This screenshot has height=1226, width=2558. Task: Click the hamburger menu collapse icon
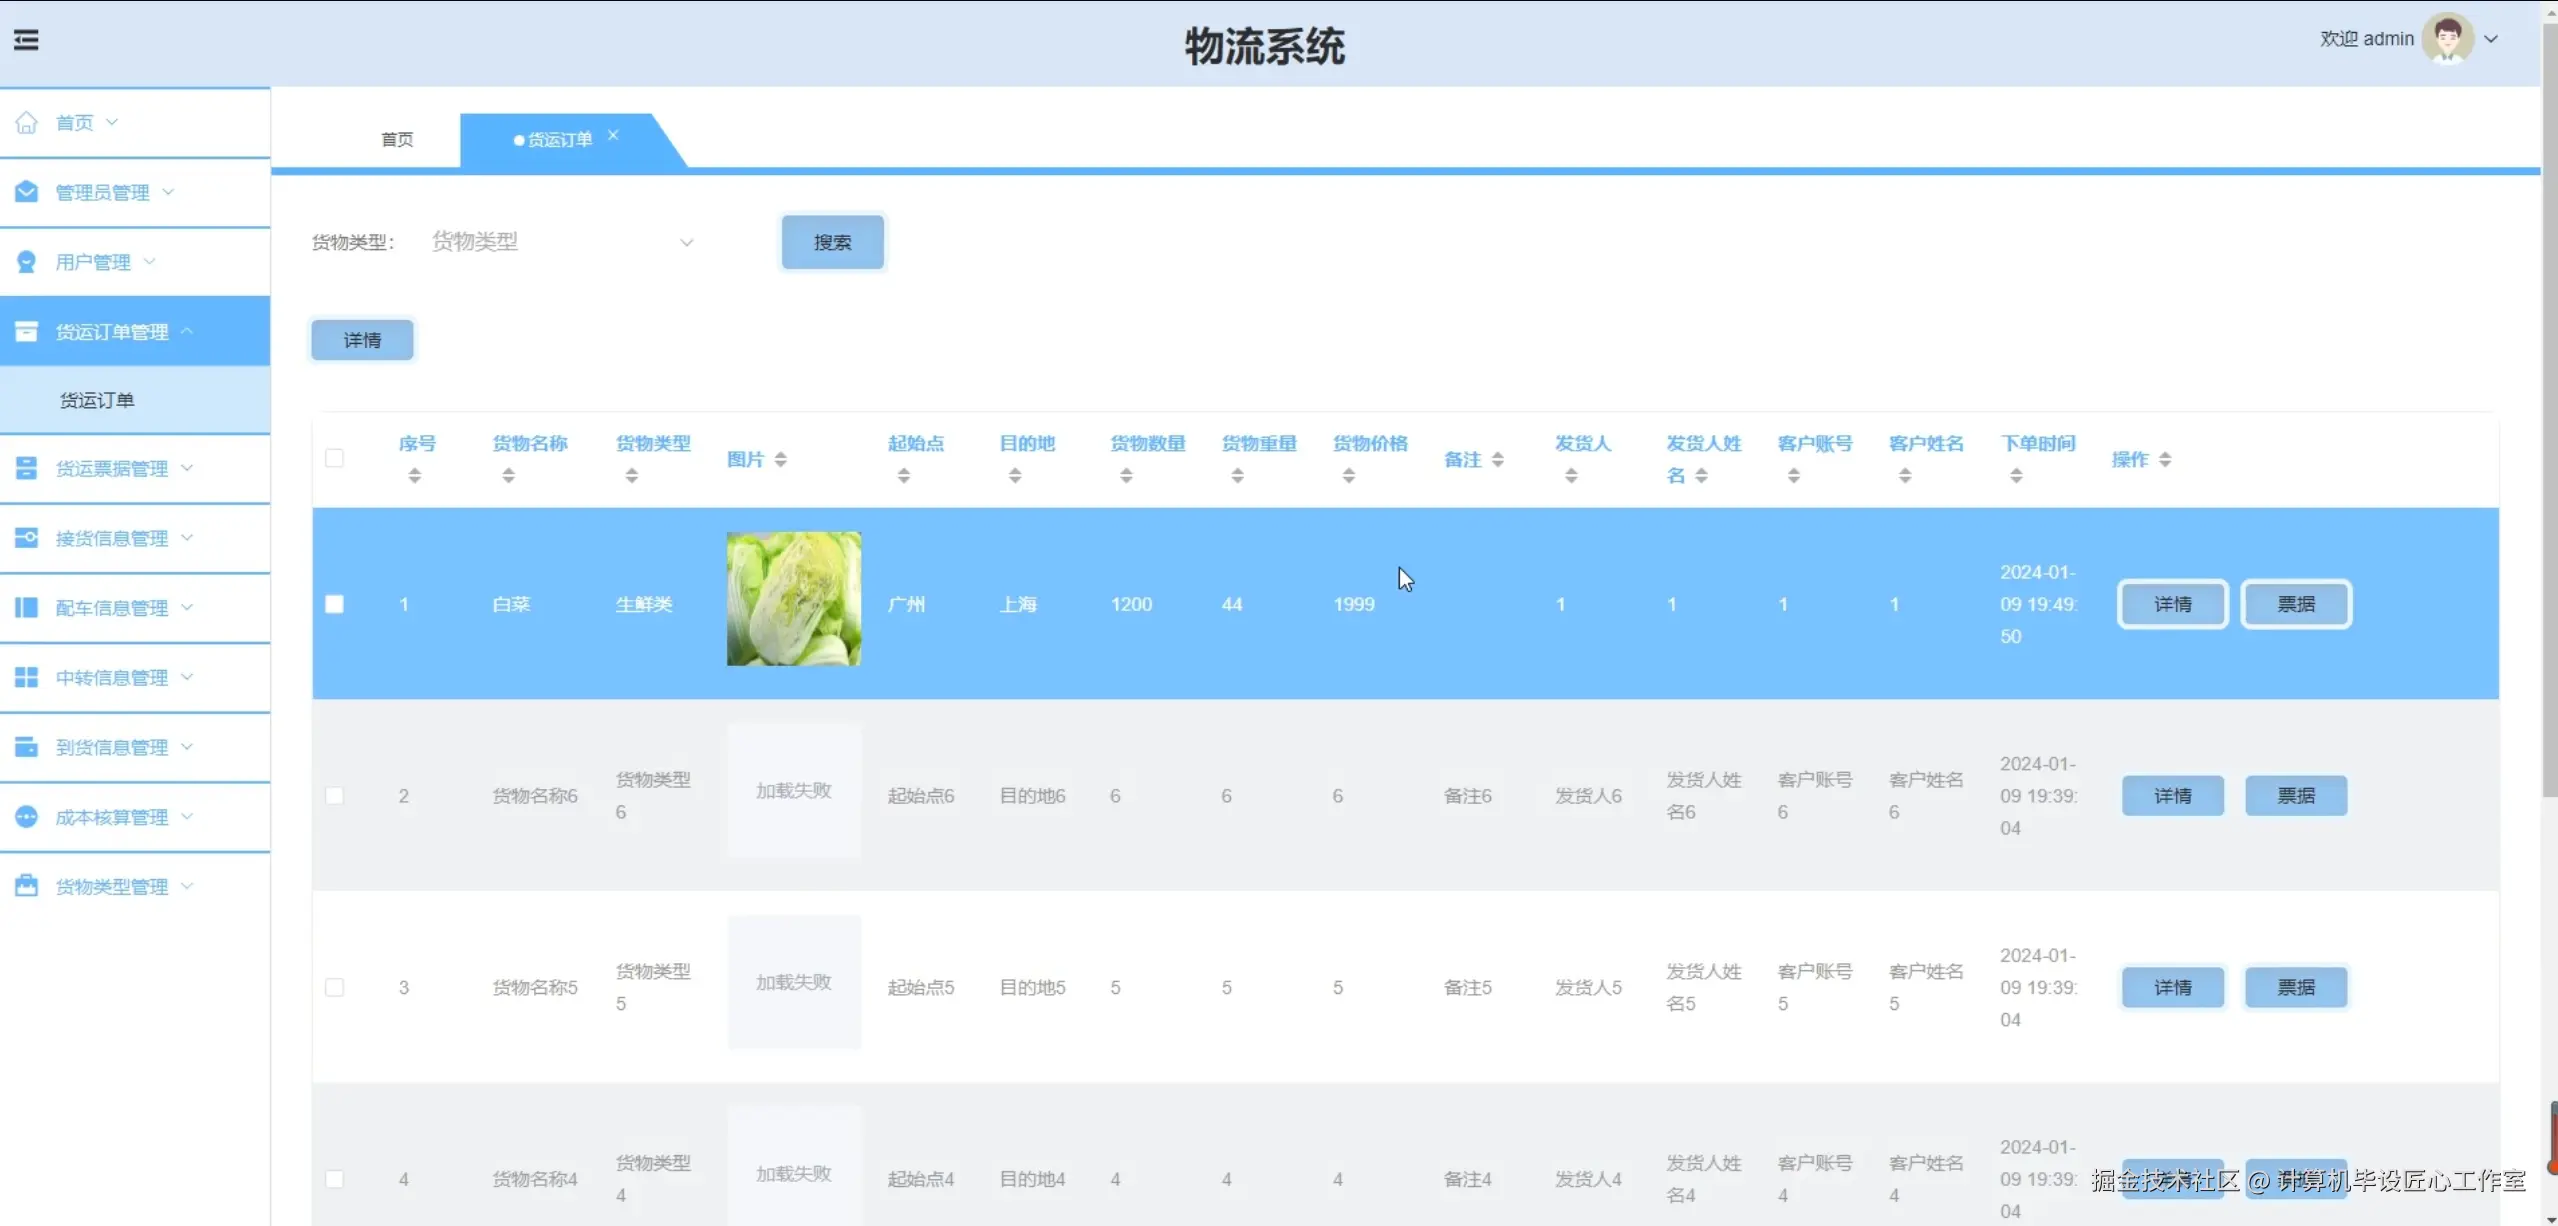[26, 40]
